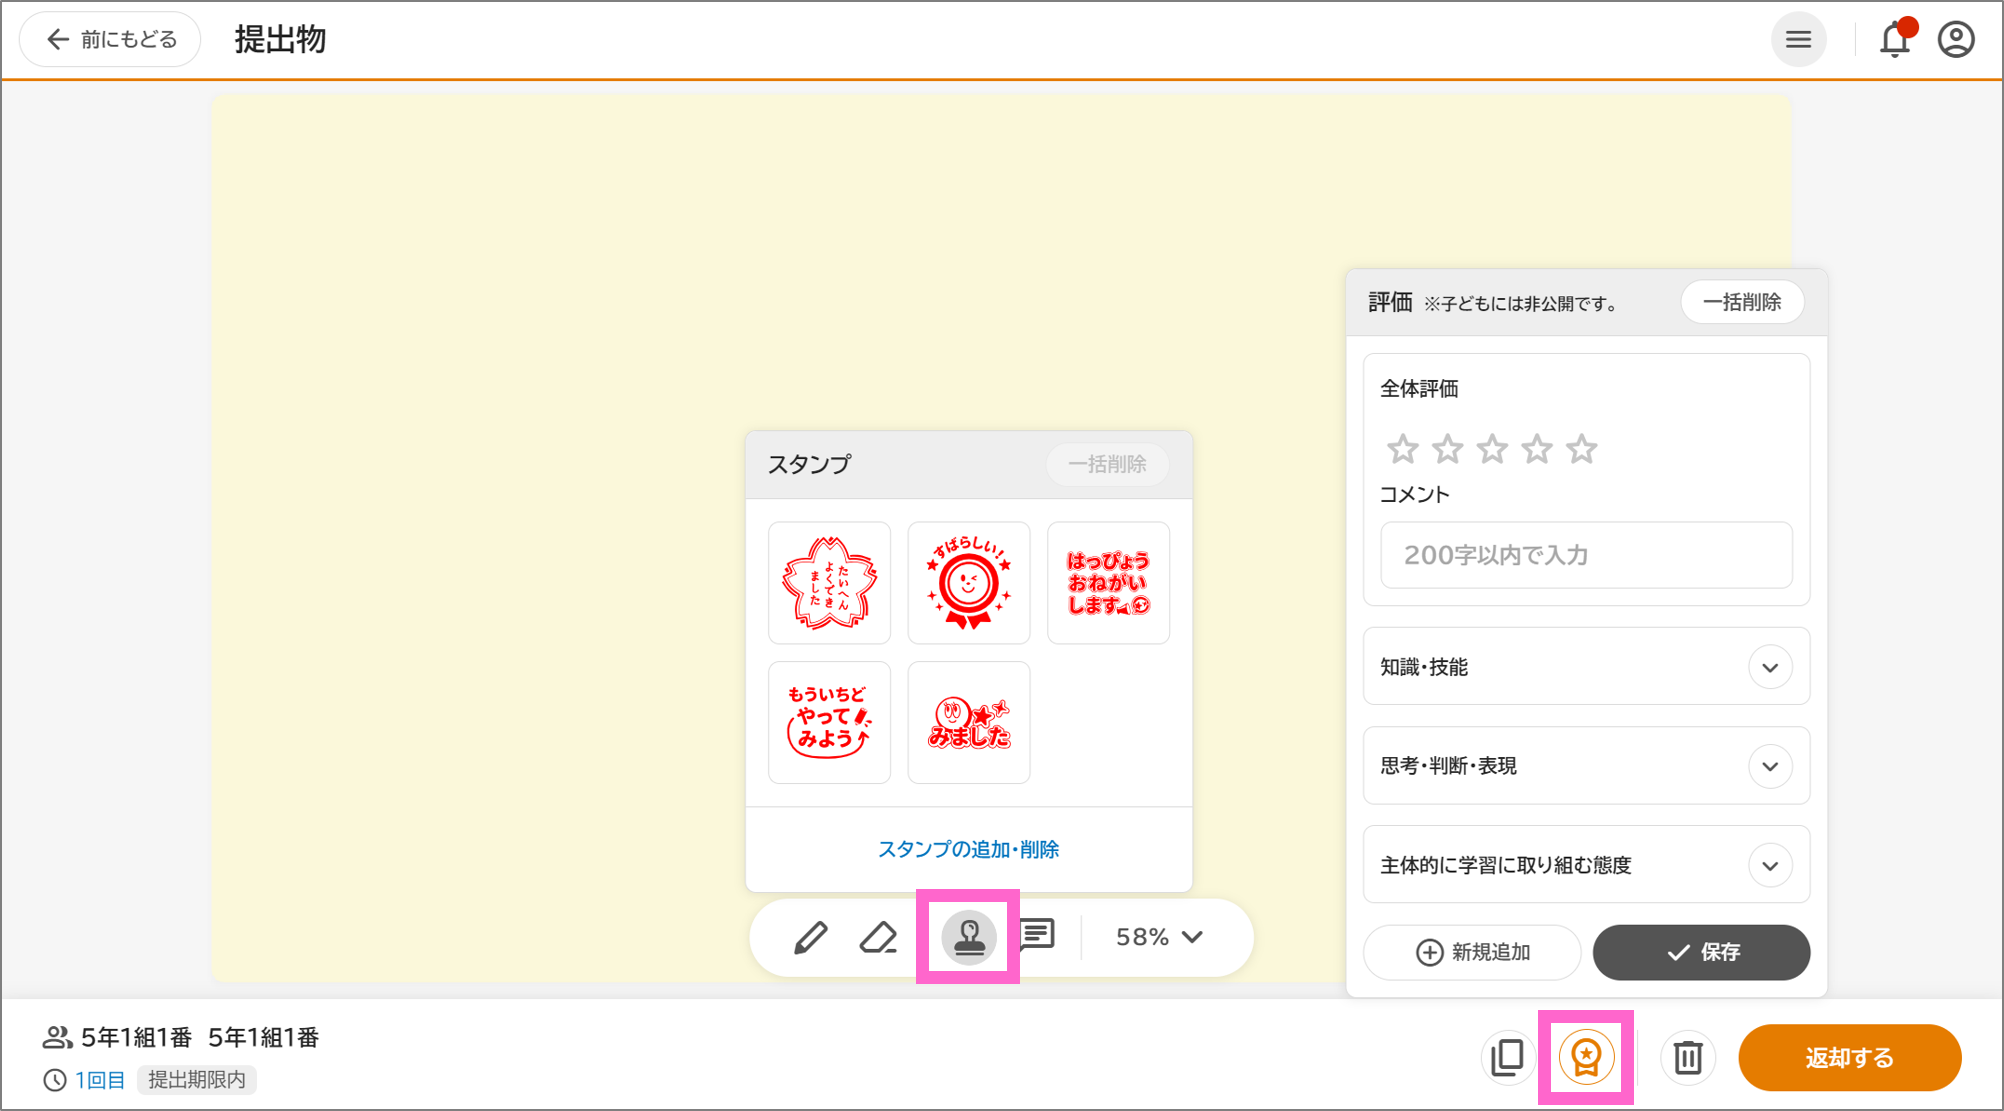Select the すばらしい medal stamp
Image resolution: width=2004 pixels, height=1111 pixels.
[968, 583]
